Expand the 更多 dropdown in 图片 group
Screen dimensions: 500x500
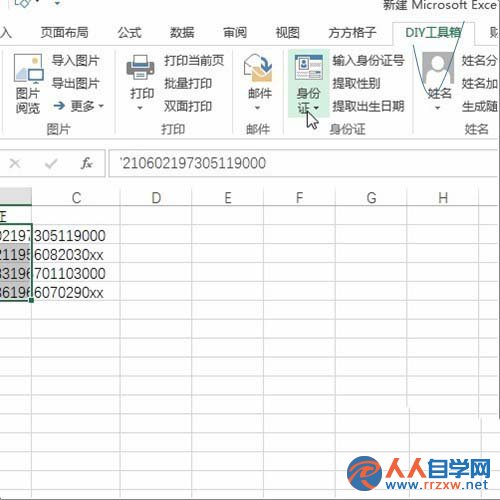79,106
